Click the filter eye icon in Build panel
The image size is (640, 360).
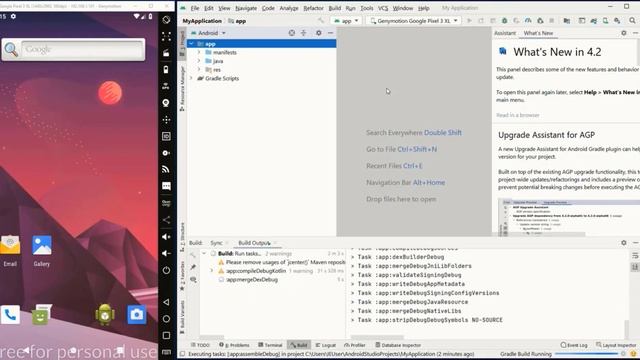click(193, 280)
